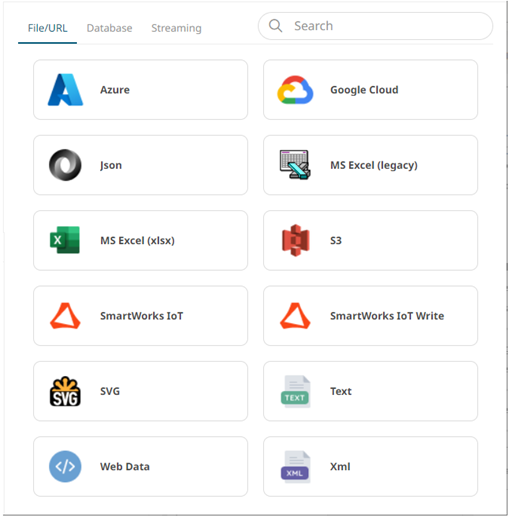Image resolution: width=509 pixels, height=517 pixels.
Task: Pick the SVG label
Action: (110, 391)
